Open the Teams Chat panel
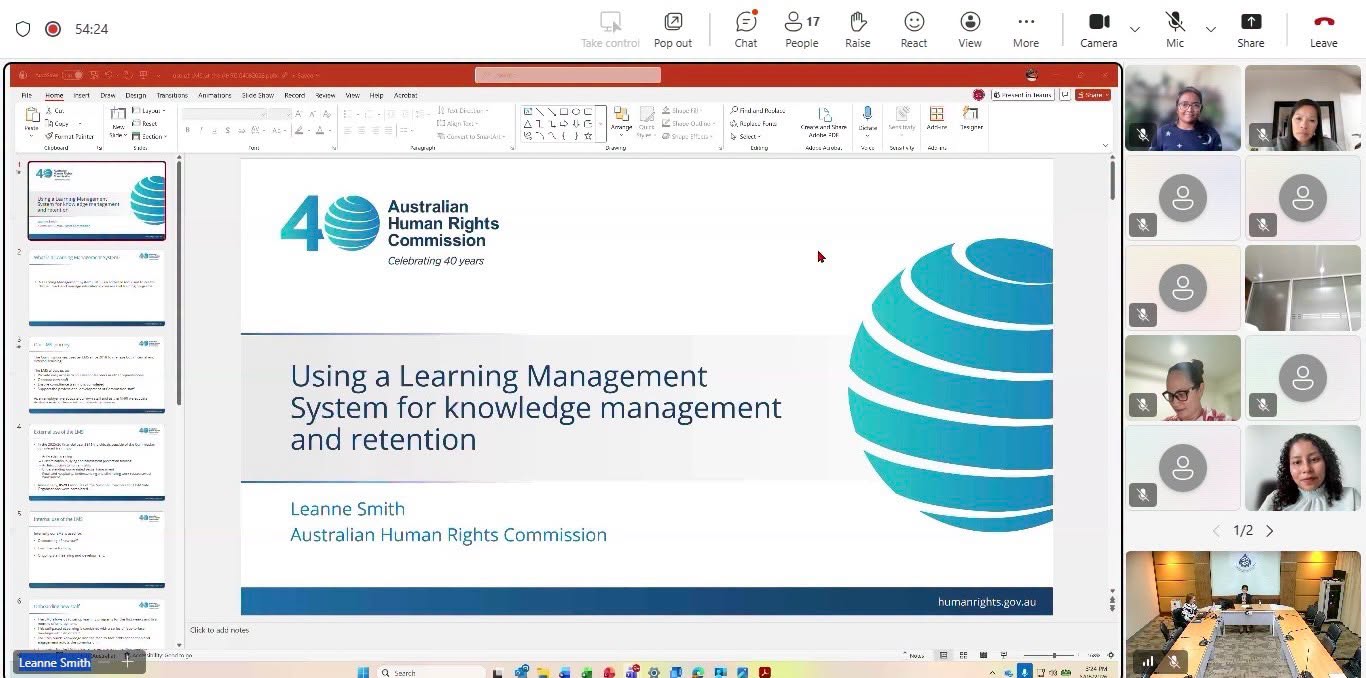The height and width of the screenshot is (678, 1366). [x=746, y=29]
